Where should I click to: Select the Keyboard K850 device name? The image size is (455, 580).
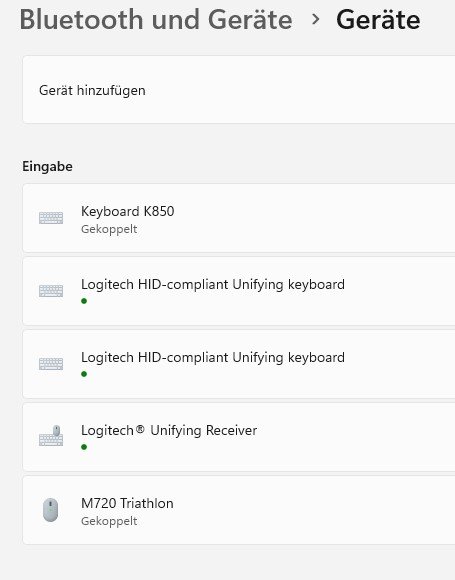(128, 211)
